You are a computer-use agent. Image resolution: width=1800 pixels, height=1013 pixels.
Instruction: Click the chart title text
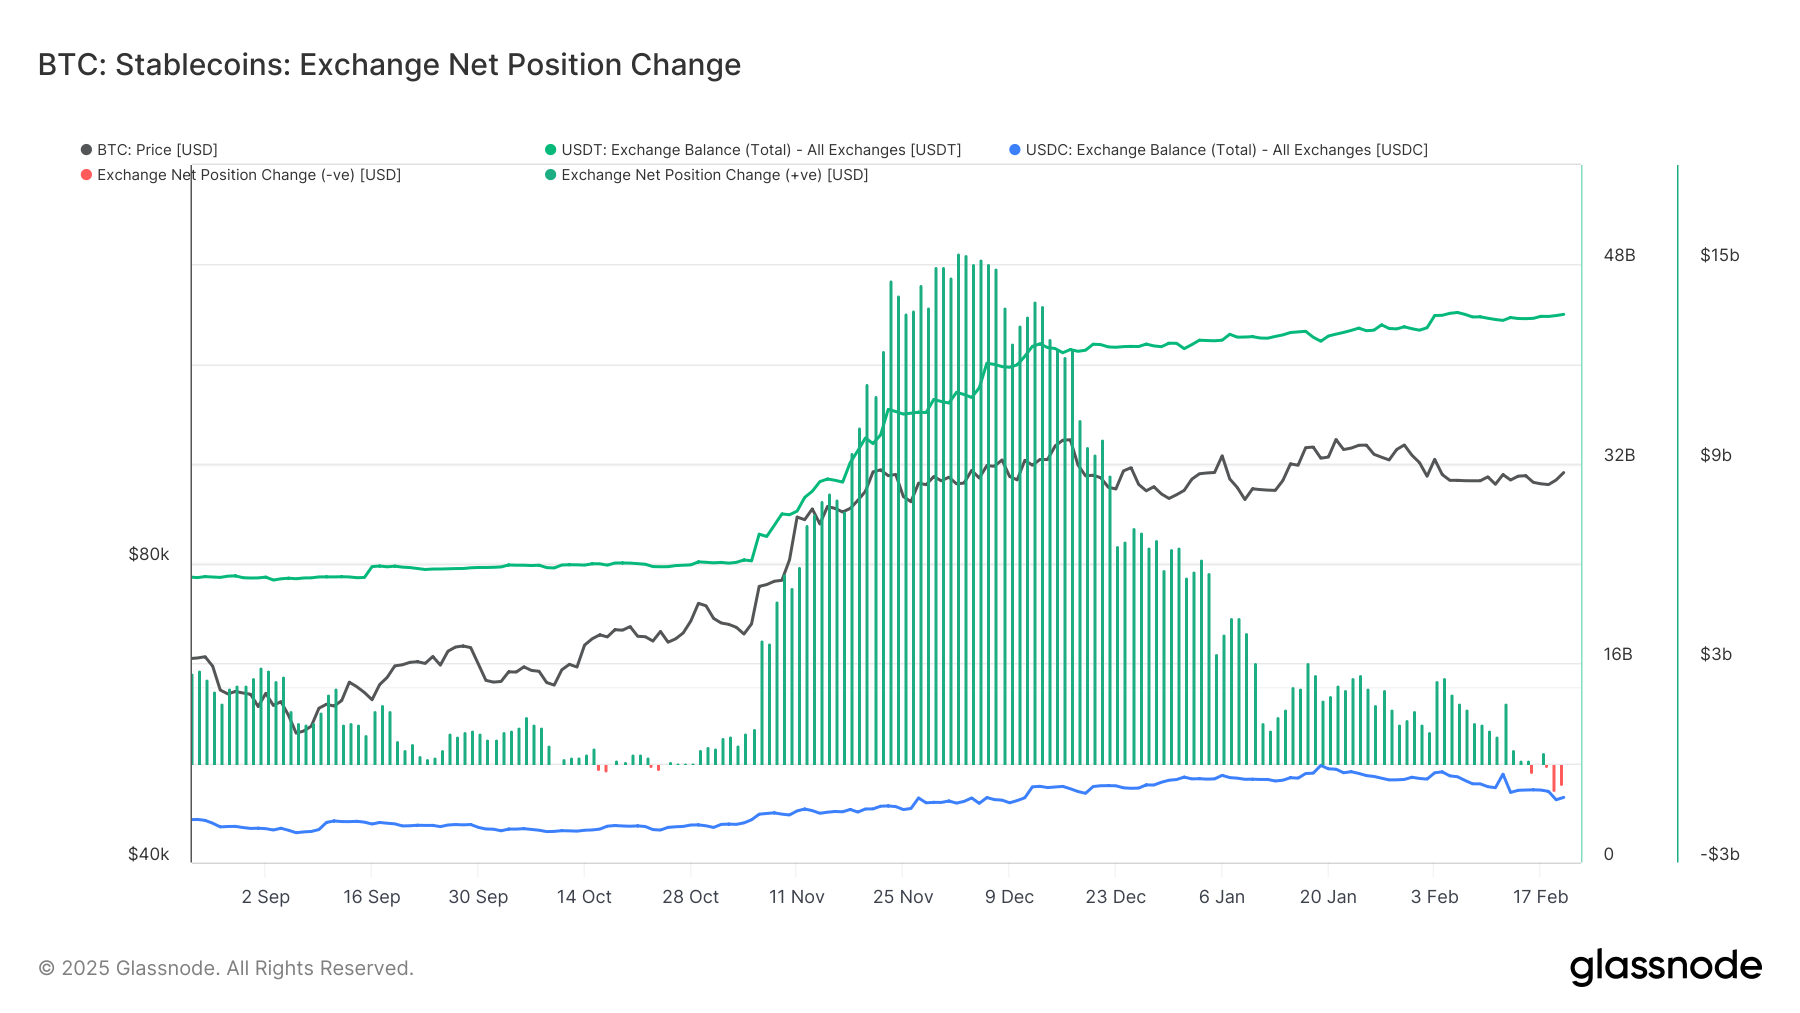[x=389, y=65]
